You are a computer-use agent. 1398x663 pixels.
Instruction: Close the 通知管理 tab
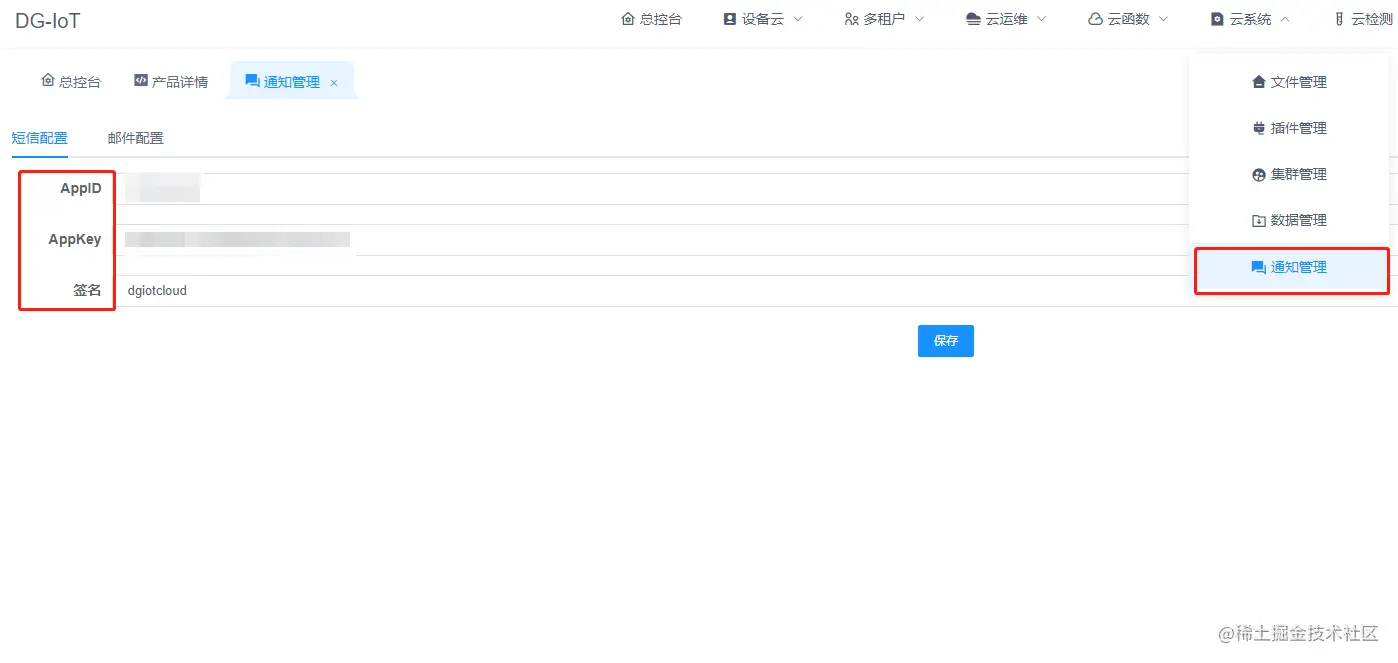[x=334, y=83]
